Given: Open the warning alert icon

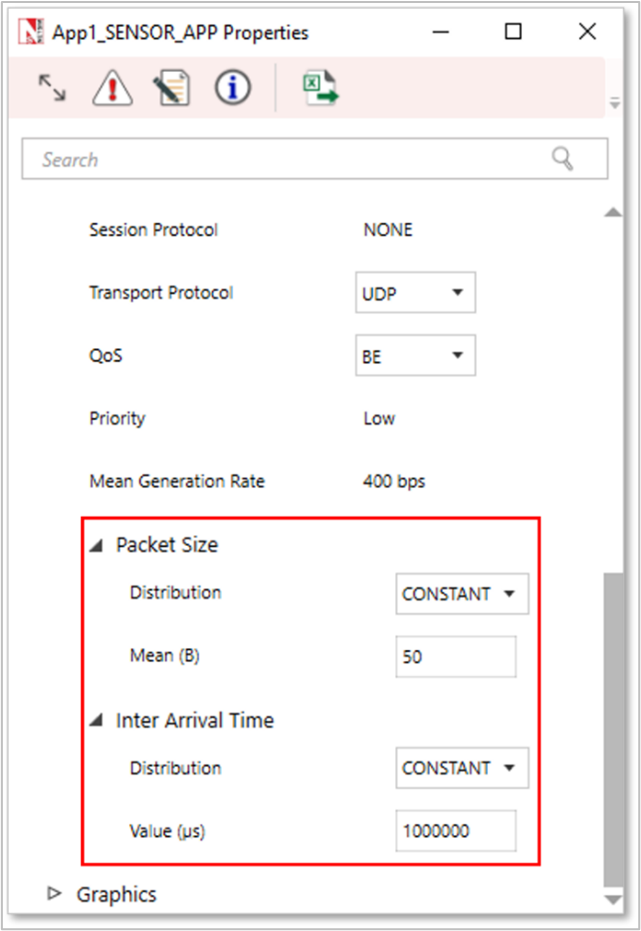Looking at the screenshot, I should coord(112,88).
